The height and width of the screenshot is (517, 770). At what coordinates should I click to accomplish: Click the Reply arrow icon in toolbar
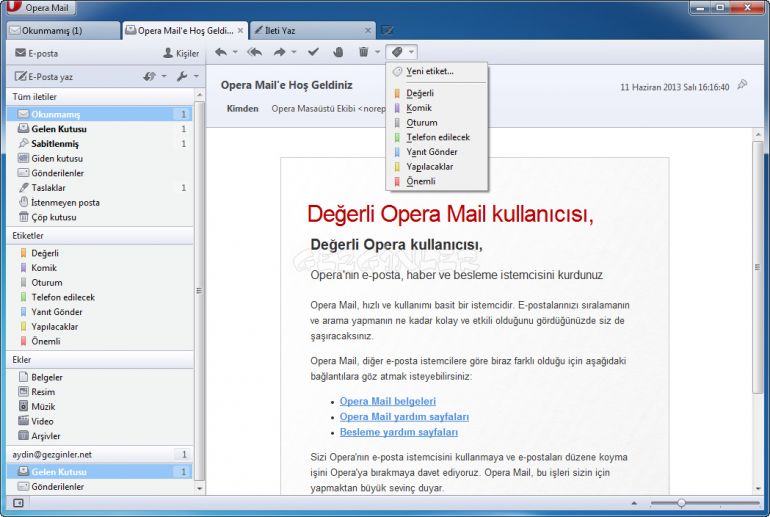[x=221, y=52]
